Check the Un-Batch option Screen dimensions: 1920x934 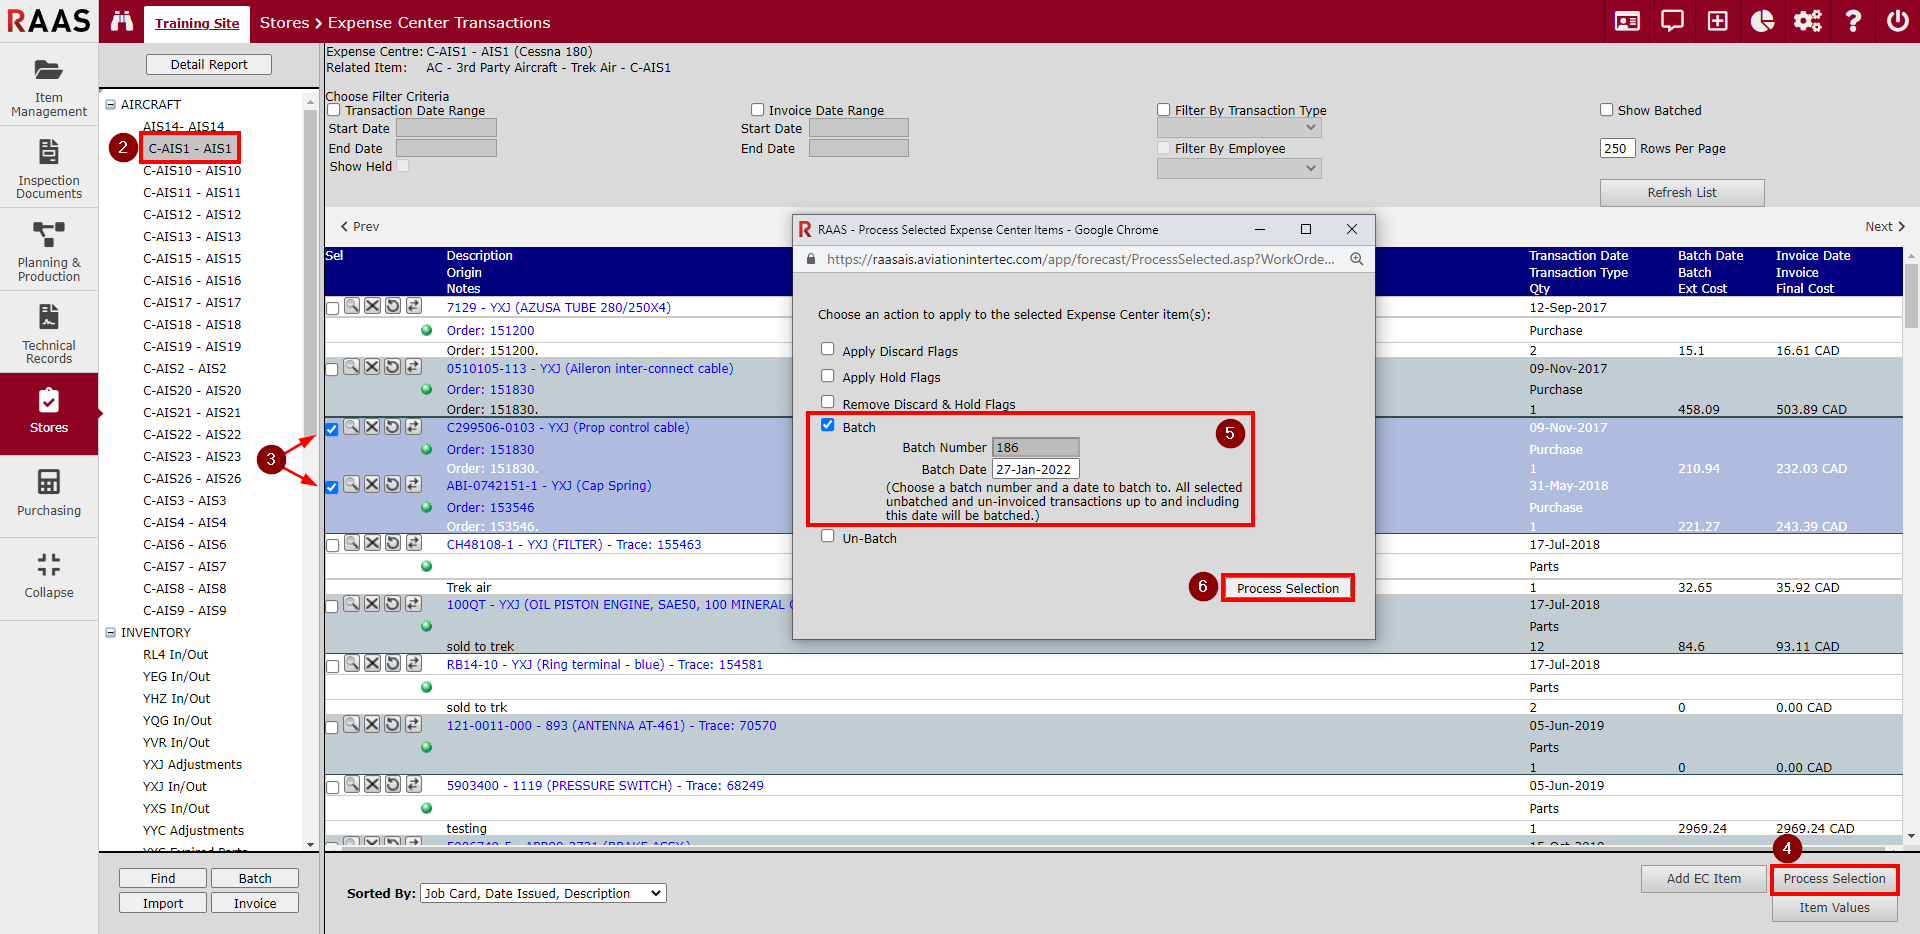tap(827, 536)
